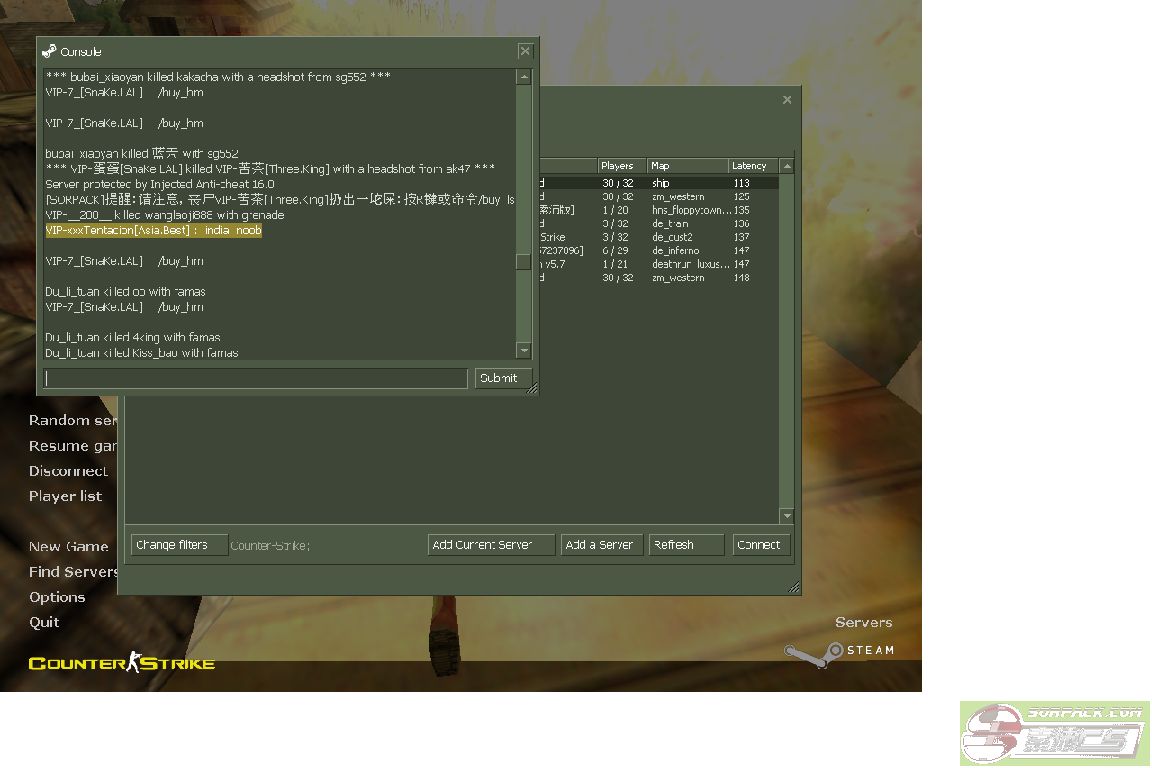Choose New Game from main menu

68,546
